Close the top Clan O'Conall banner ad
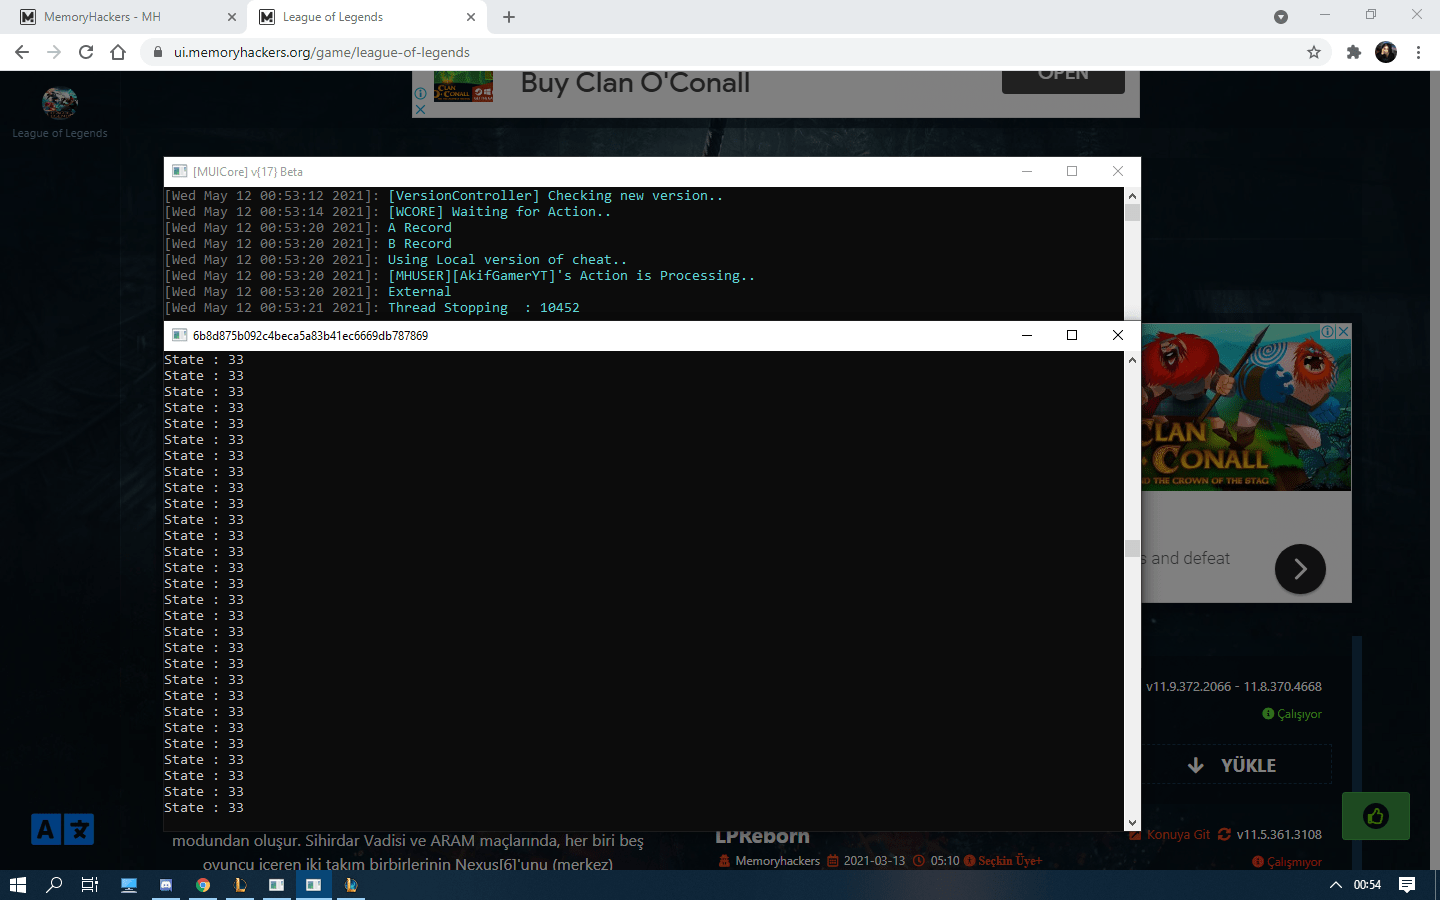 [x=420, y=109]
